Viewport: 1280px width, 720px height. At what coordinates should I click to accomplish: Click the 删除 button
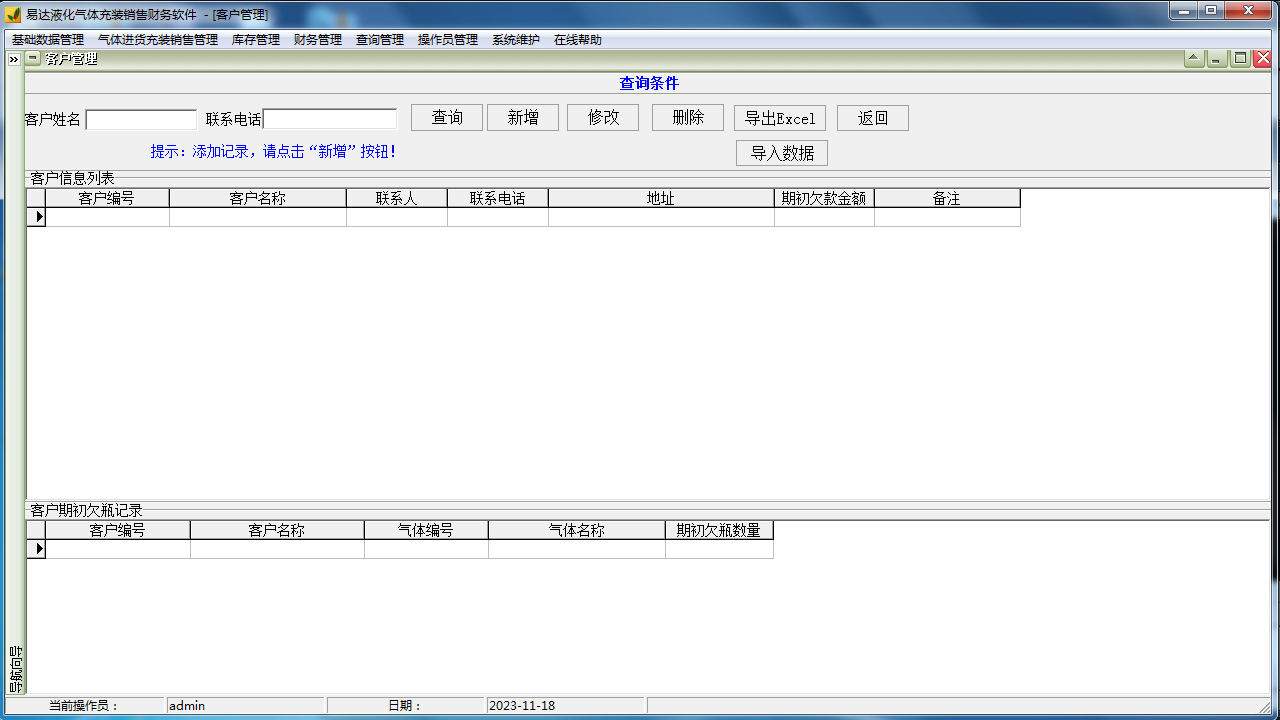pos(688,118)
